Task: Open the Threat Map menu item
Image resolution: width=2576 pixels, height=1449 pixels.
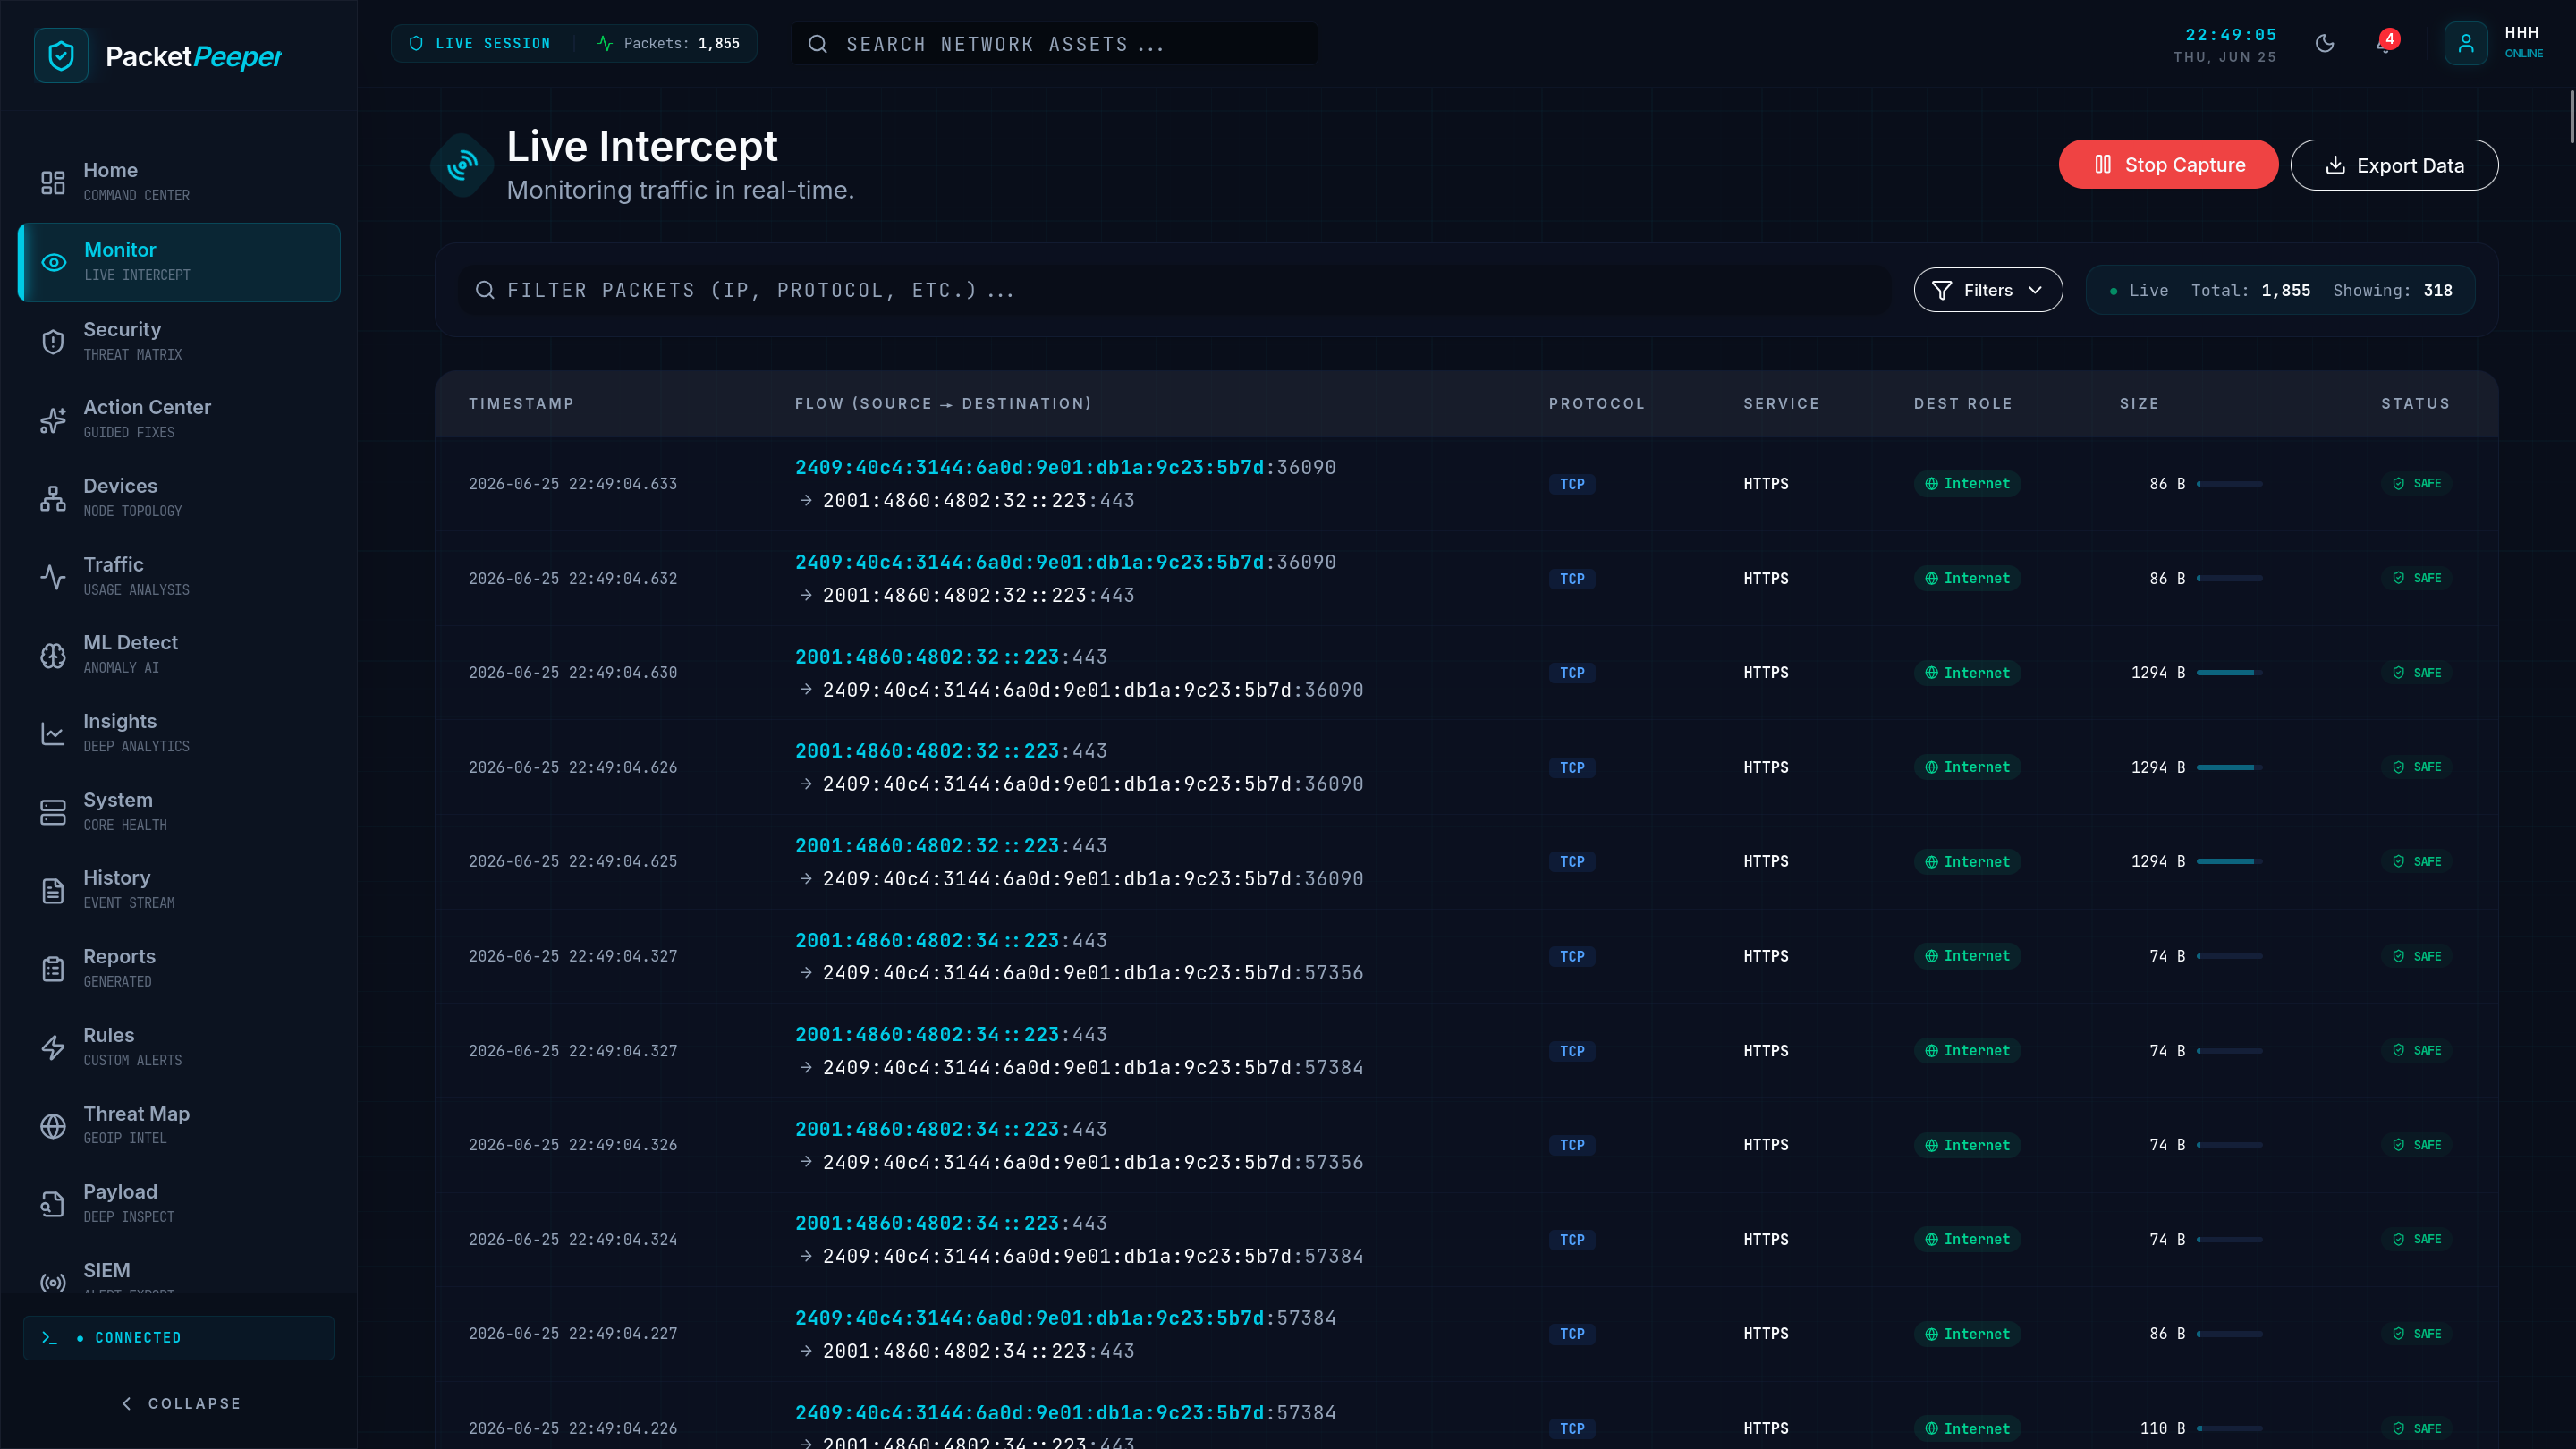Action: [x=179, y=1125]
